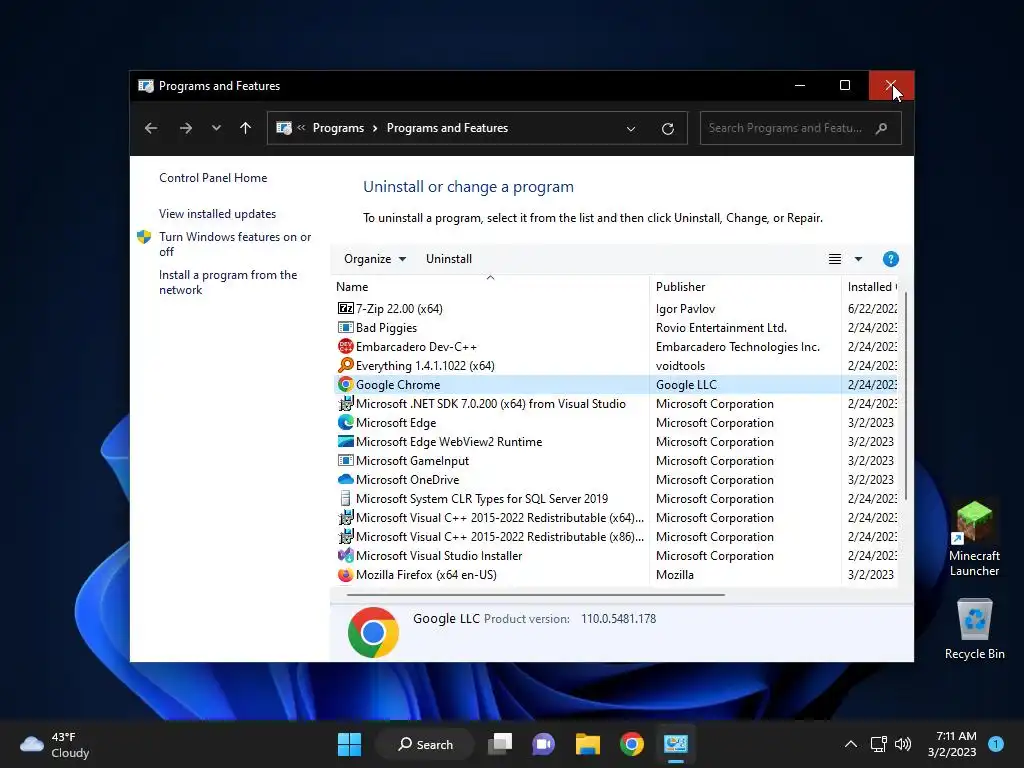
Task: Open File Explorer from taskbar
Action: [x=588, y=744]
